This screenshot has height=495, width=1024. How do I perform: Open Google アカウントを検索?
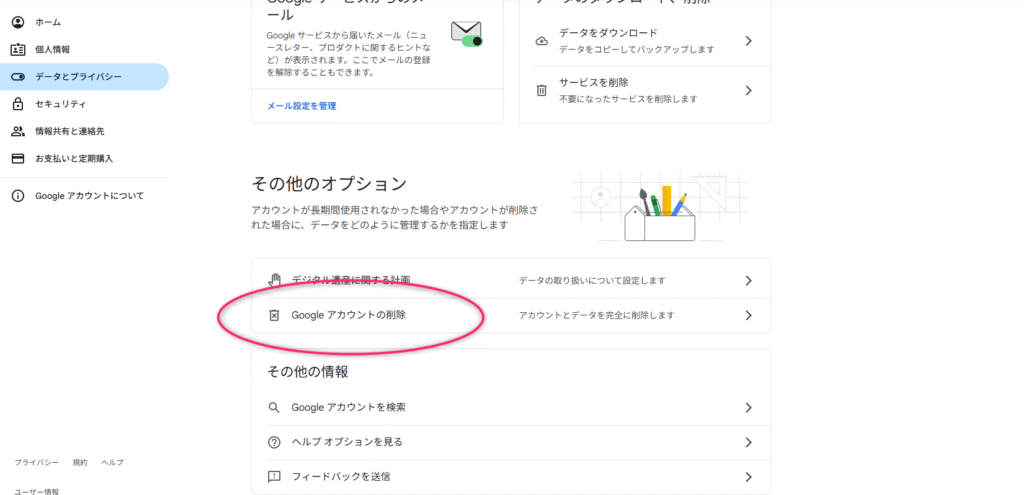(x=511, y=407)
